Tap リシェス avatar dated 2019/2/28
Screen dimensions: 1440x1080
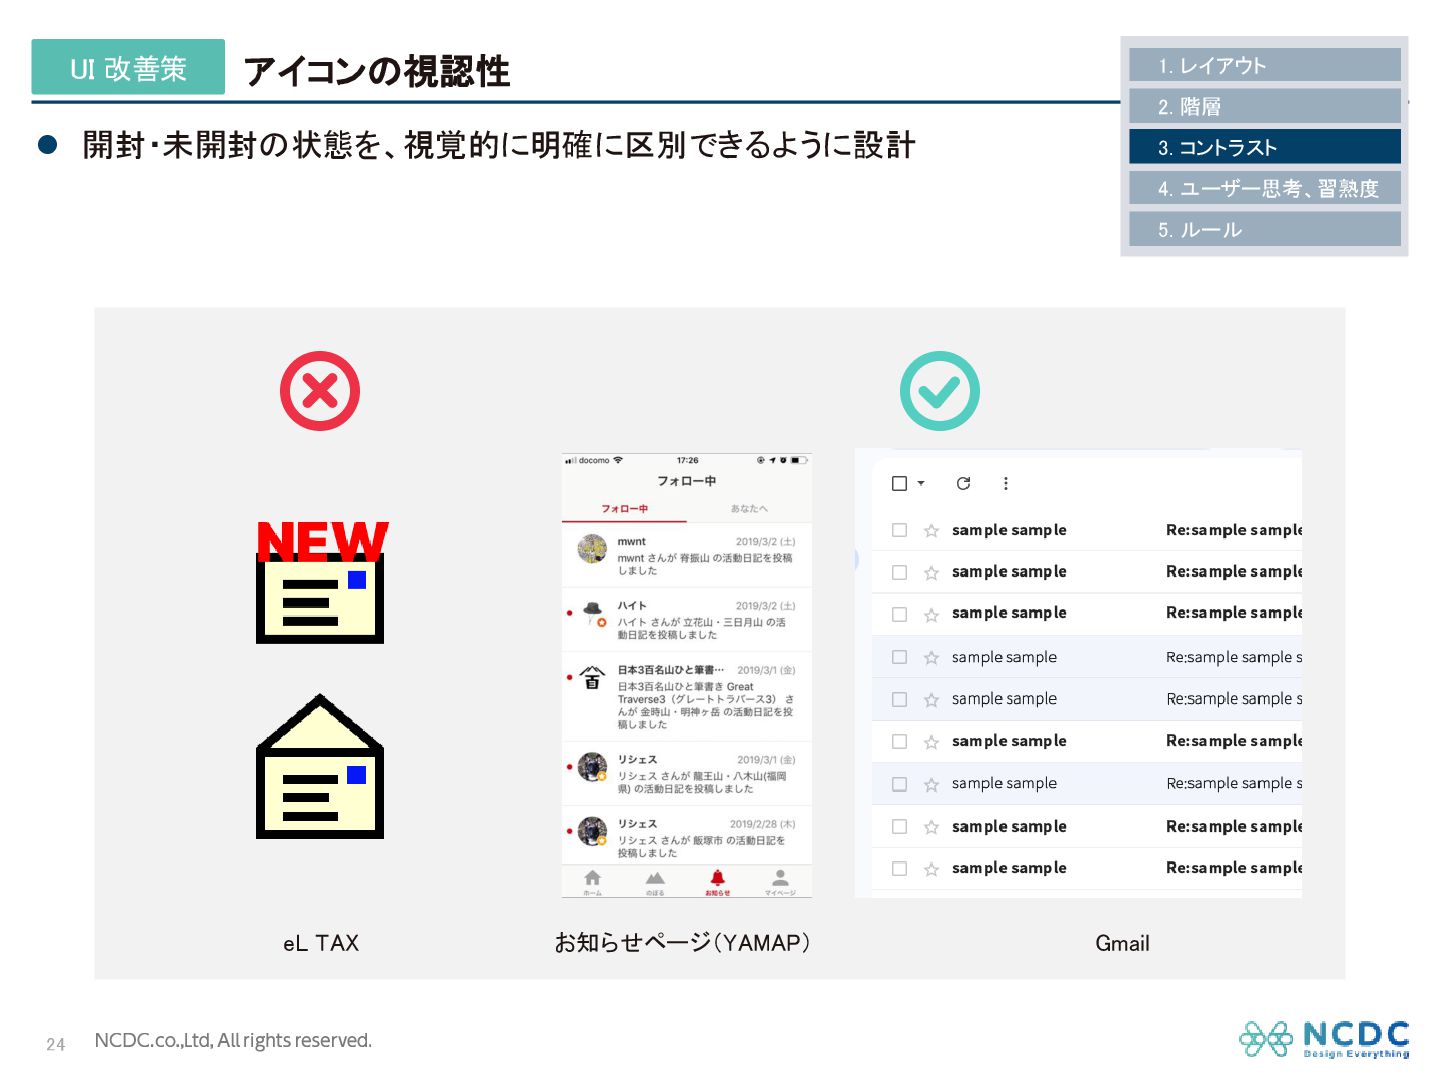pyautogui.click(x=592, y=831)
